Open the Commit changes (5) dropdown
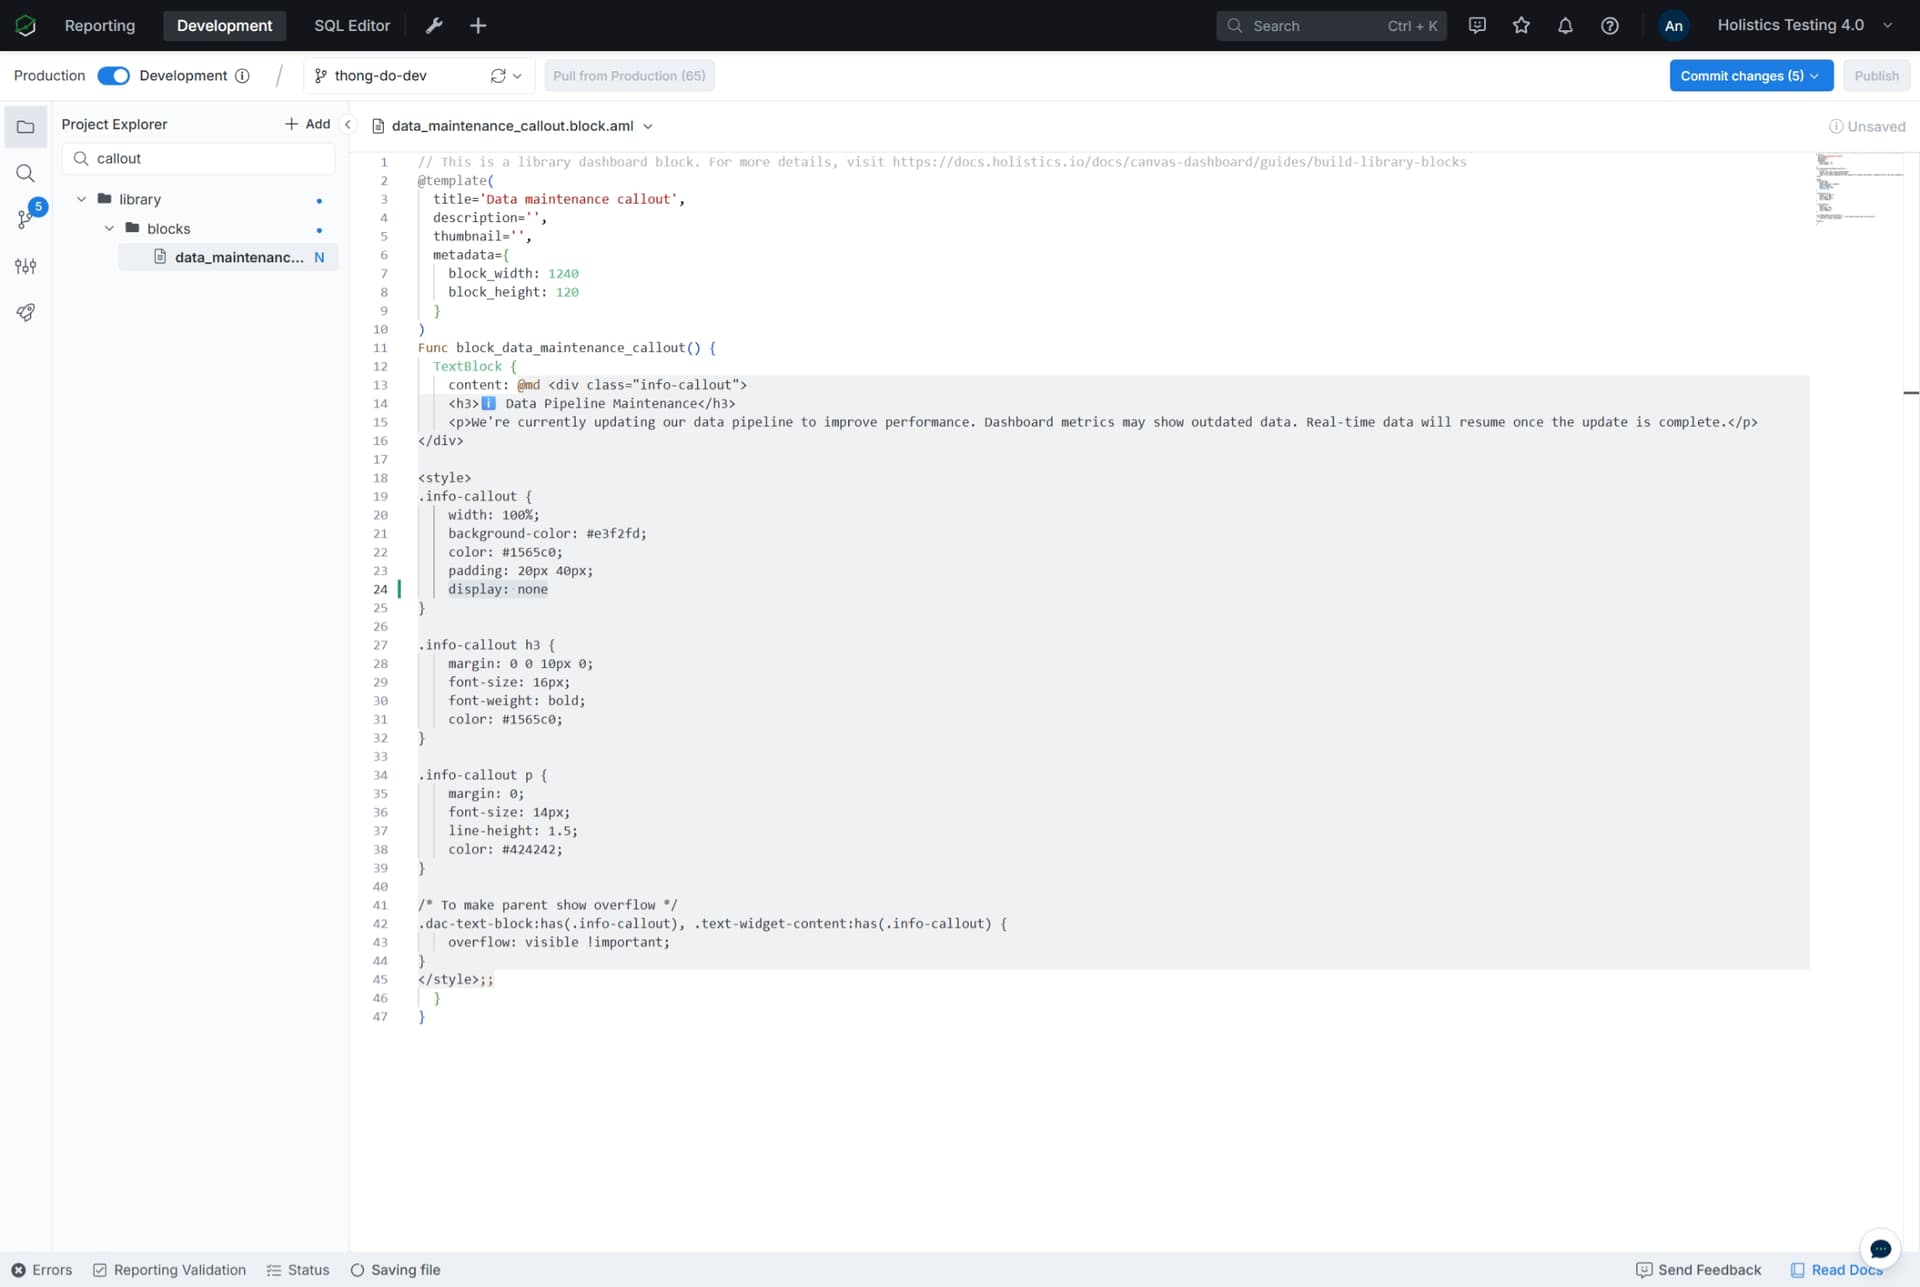 point(1751,76)
